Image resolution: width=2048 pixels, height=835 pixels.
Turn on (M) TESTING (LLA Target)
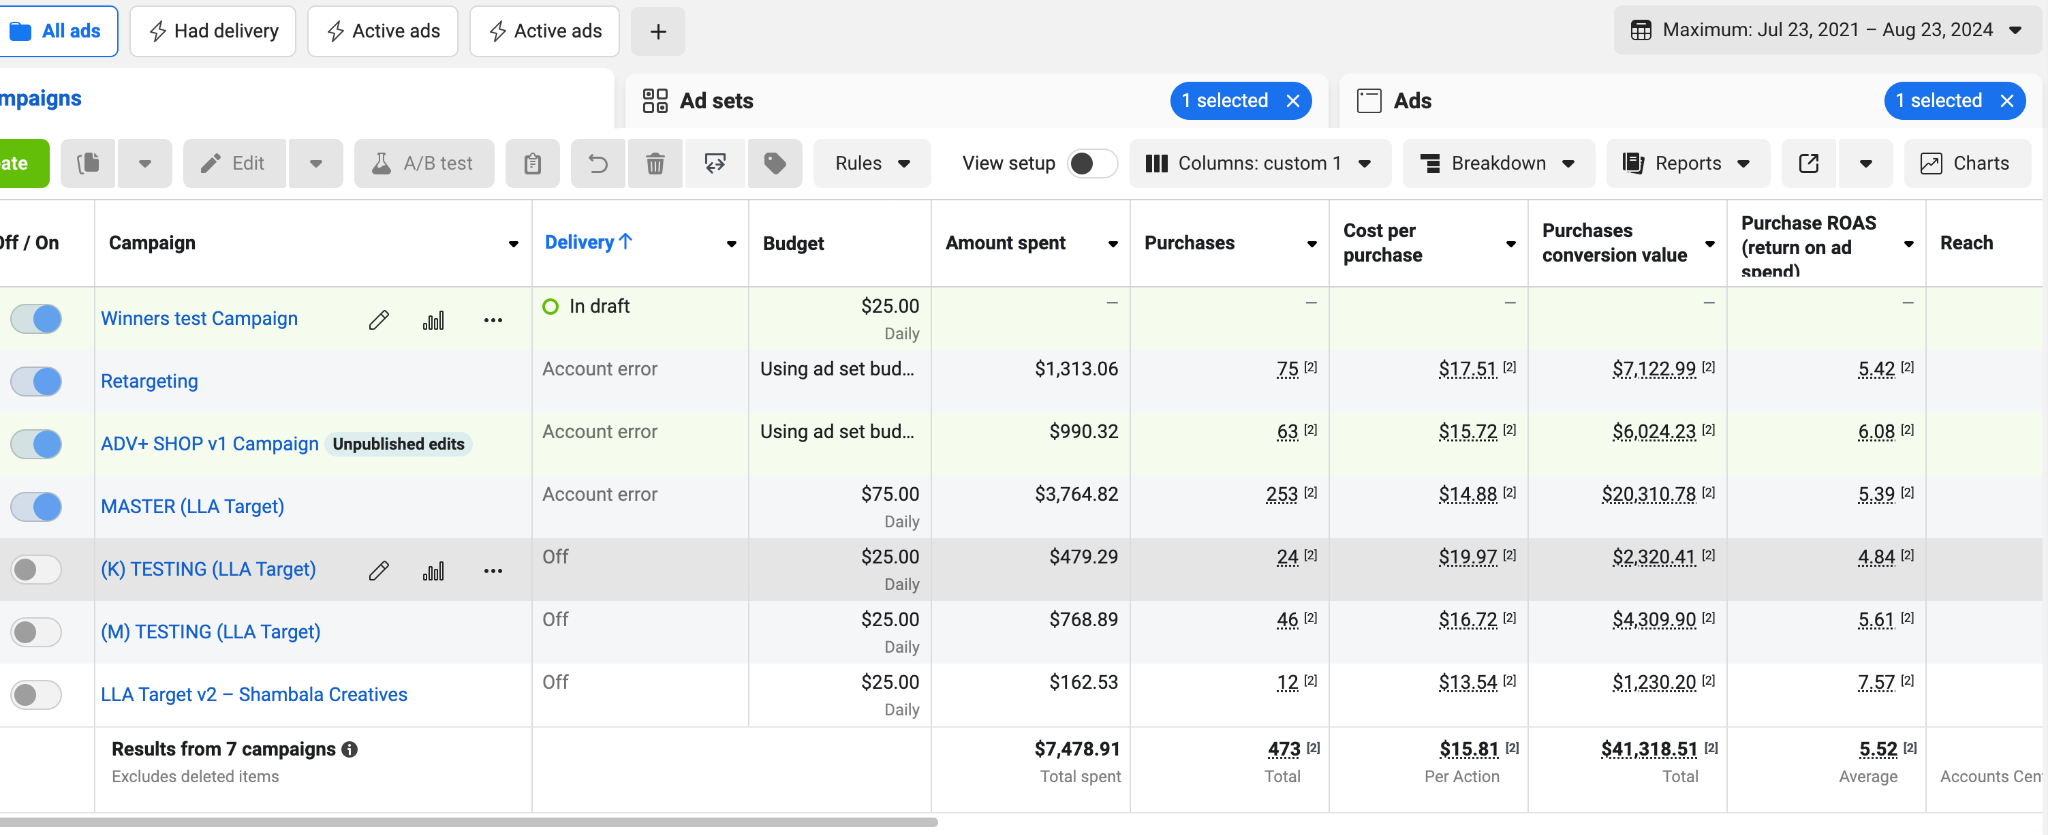(36, 632)
